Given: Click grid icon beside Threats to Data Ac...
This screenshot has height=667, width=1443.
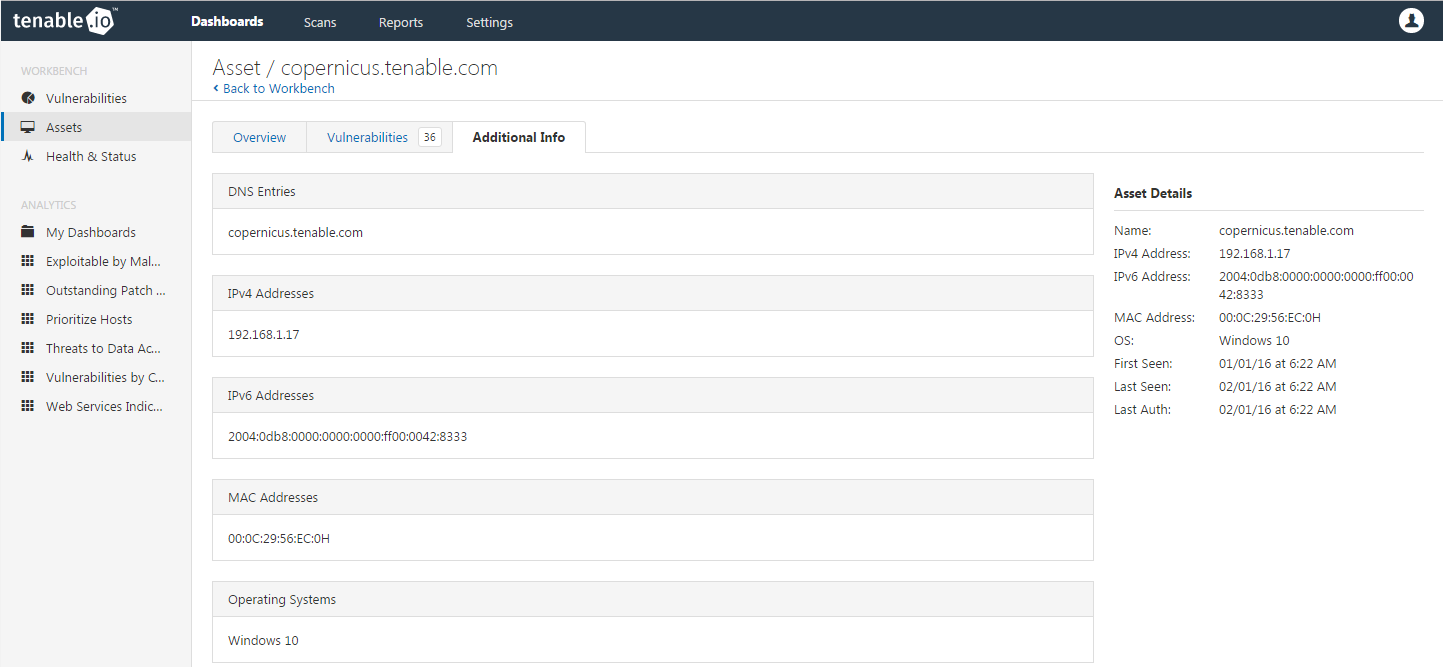Looking at the screenshot, I should 28,348.
